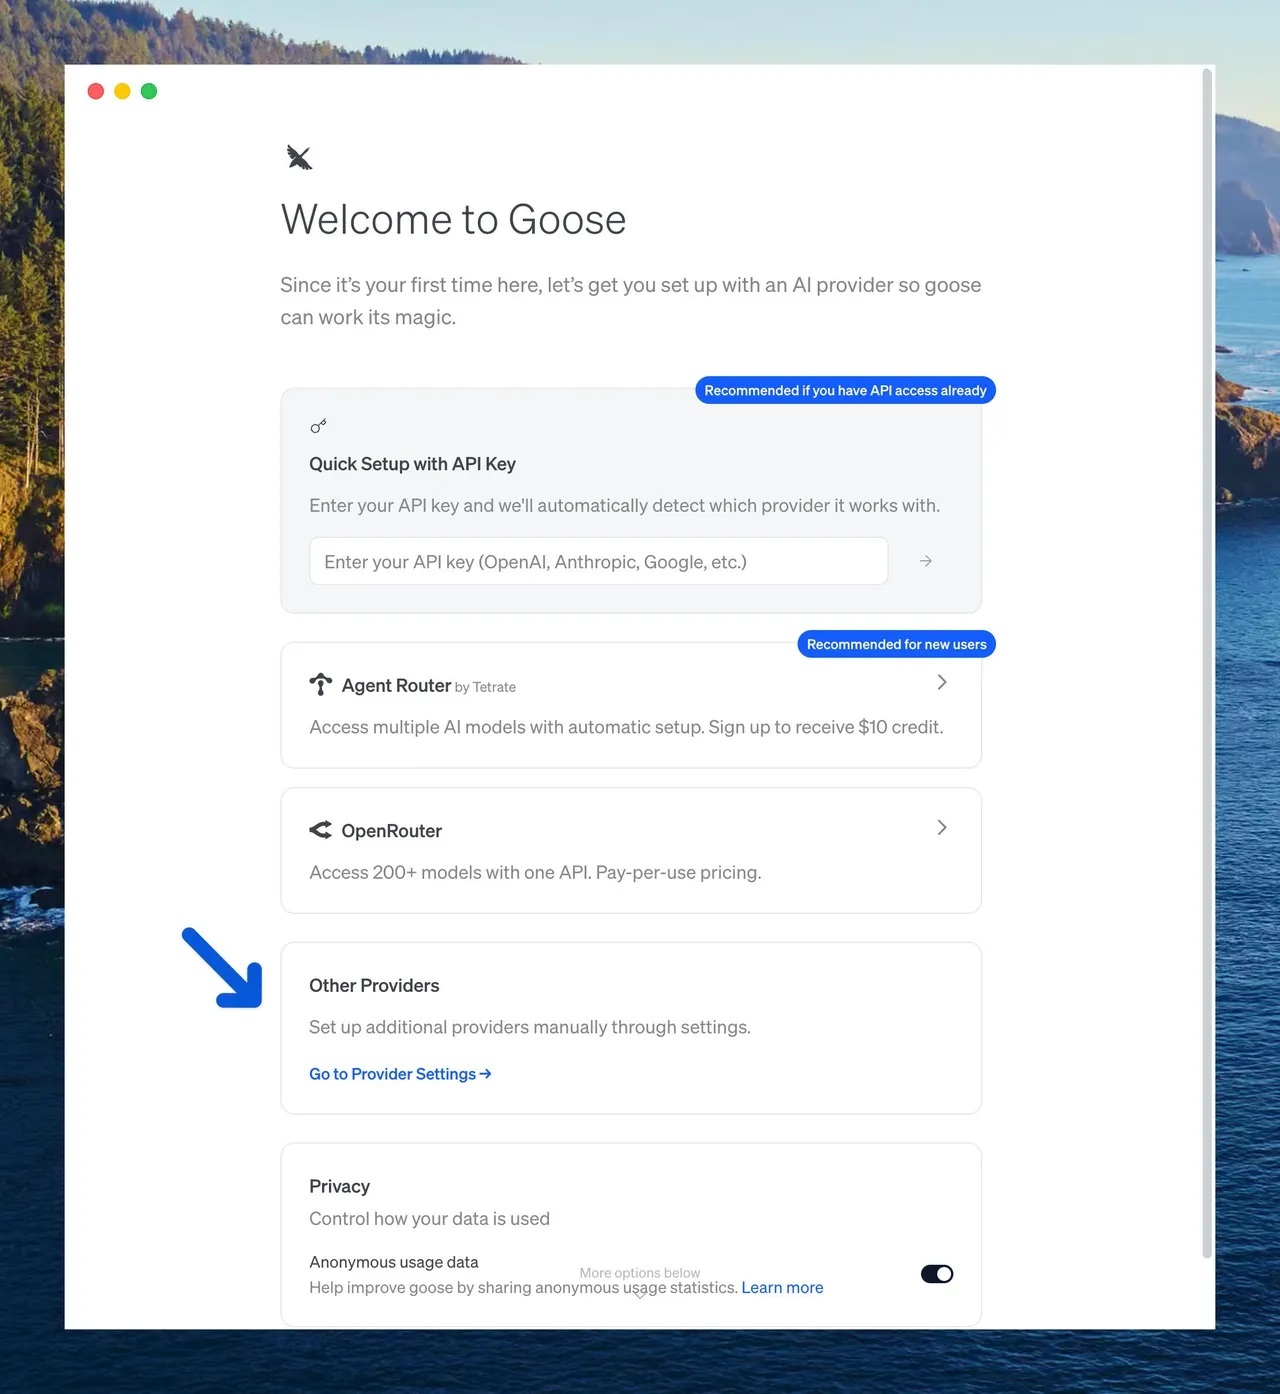Focus the API key input field
The height and width of the screenshot is (1394, 1280).
(x=599, y=561)
